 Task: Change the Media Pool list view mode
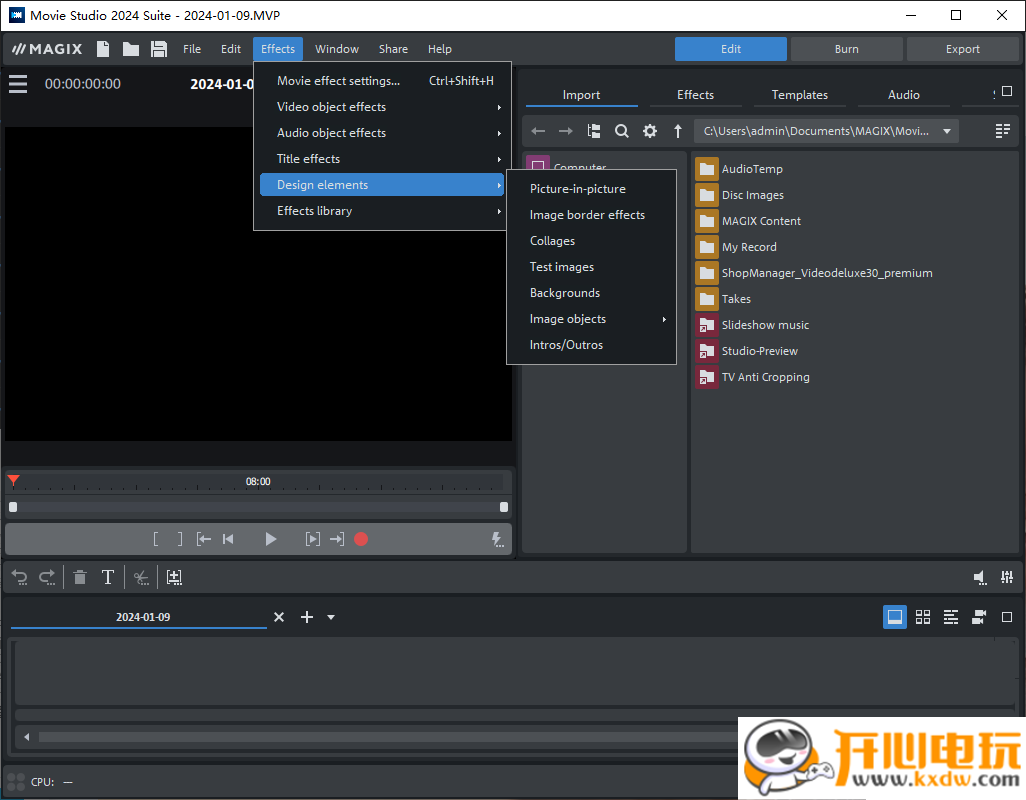(1002, 131)
